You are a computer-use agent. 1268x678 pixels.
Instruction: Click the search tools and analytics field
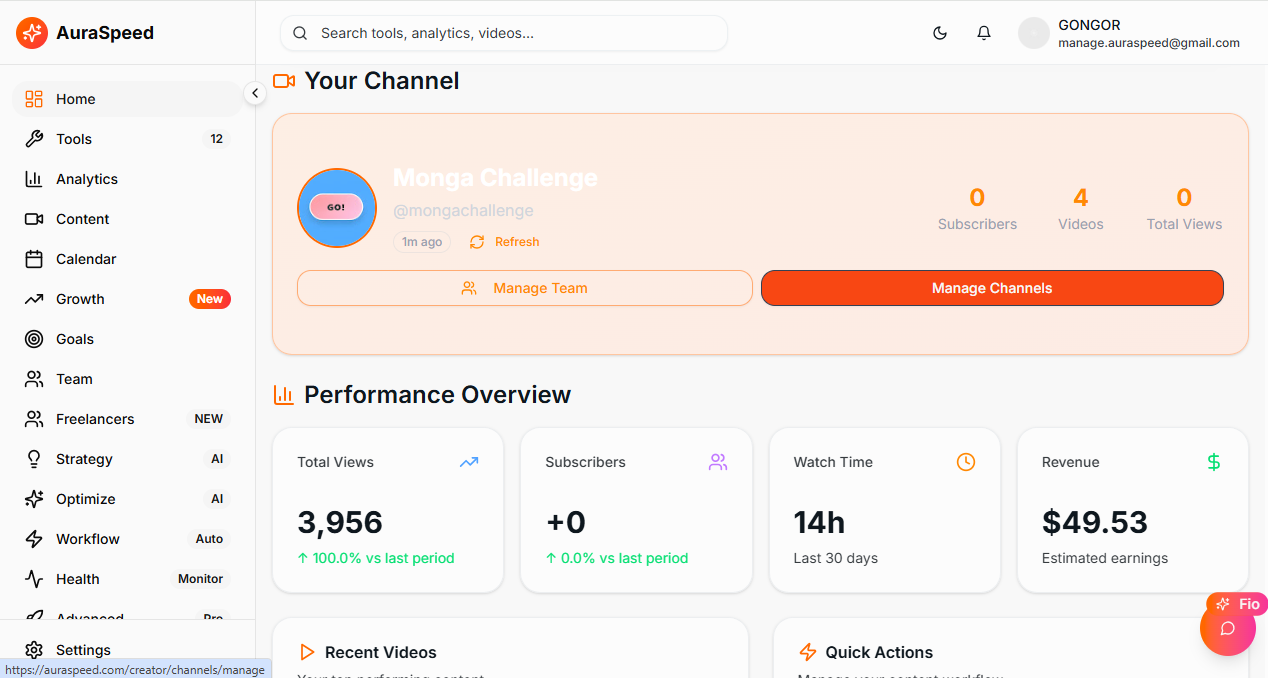click(x=504, y=32)
